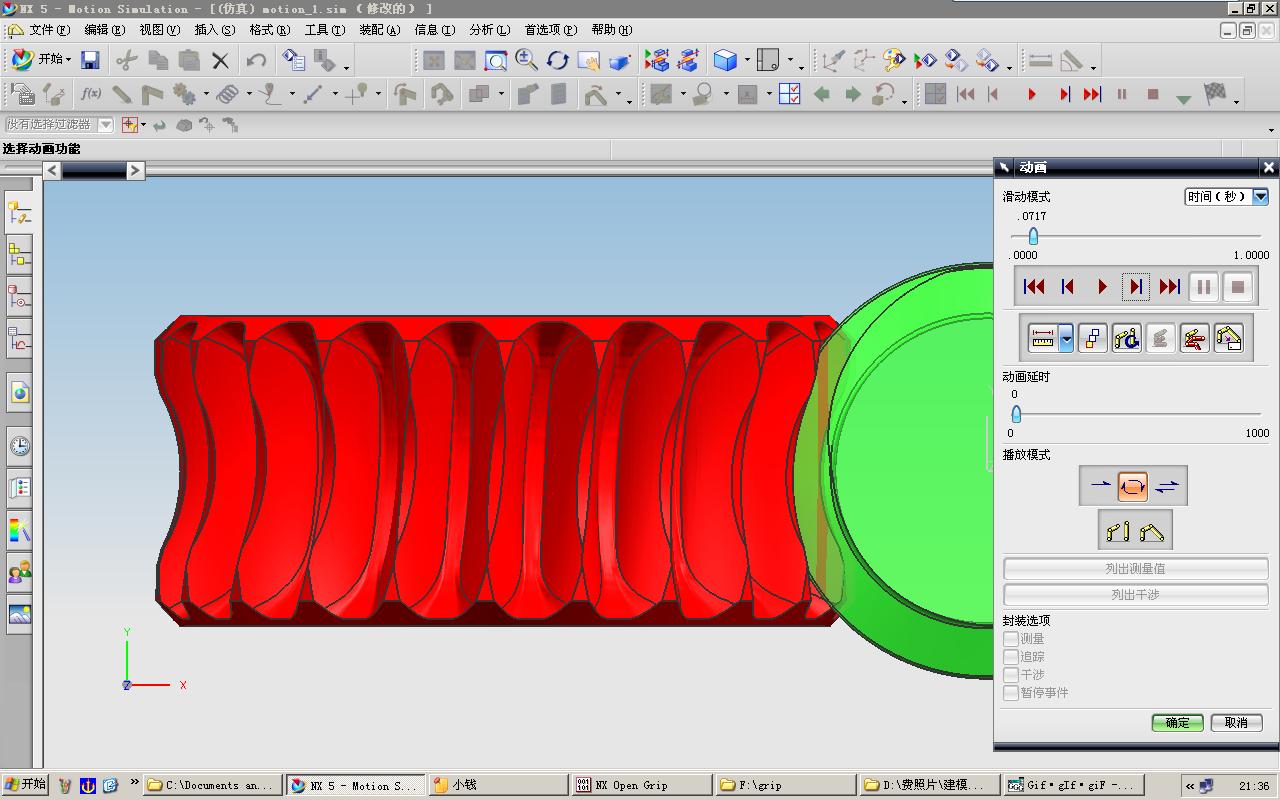1280x800 pixels.
Task: Save the simulation with the floppy disk icon
Action: tap(90, 60)
